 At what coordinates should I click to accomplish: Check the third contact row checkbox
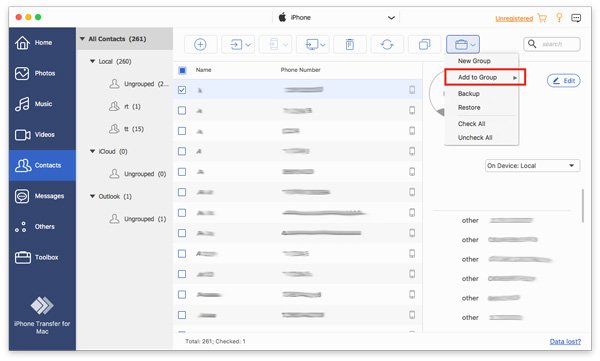[182, 131]
